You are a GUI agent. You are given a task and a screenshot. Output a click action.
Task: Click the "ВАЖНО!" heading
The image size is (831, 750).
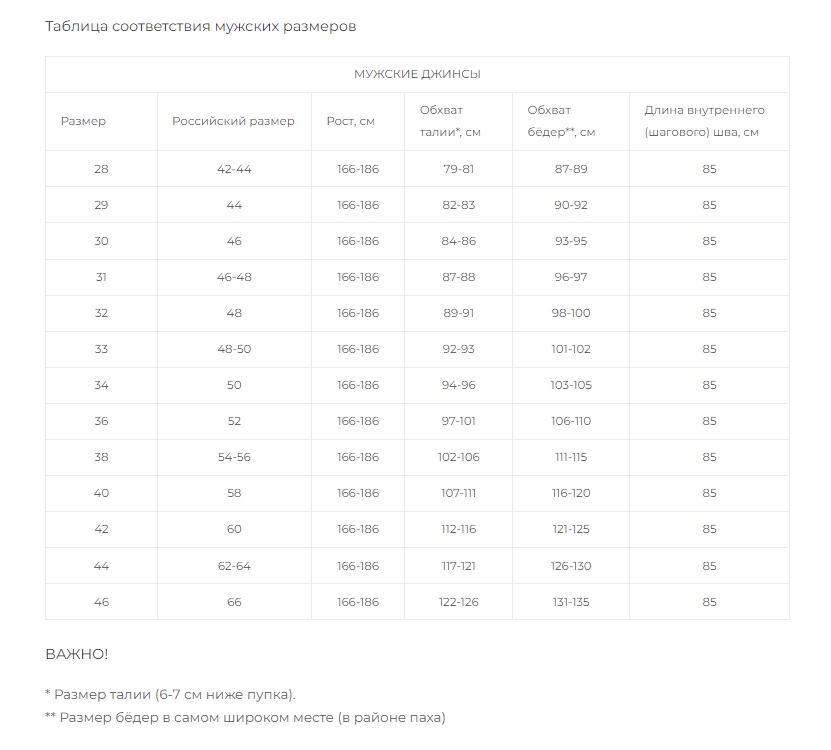point(77,654)
